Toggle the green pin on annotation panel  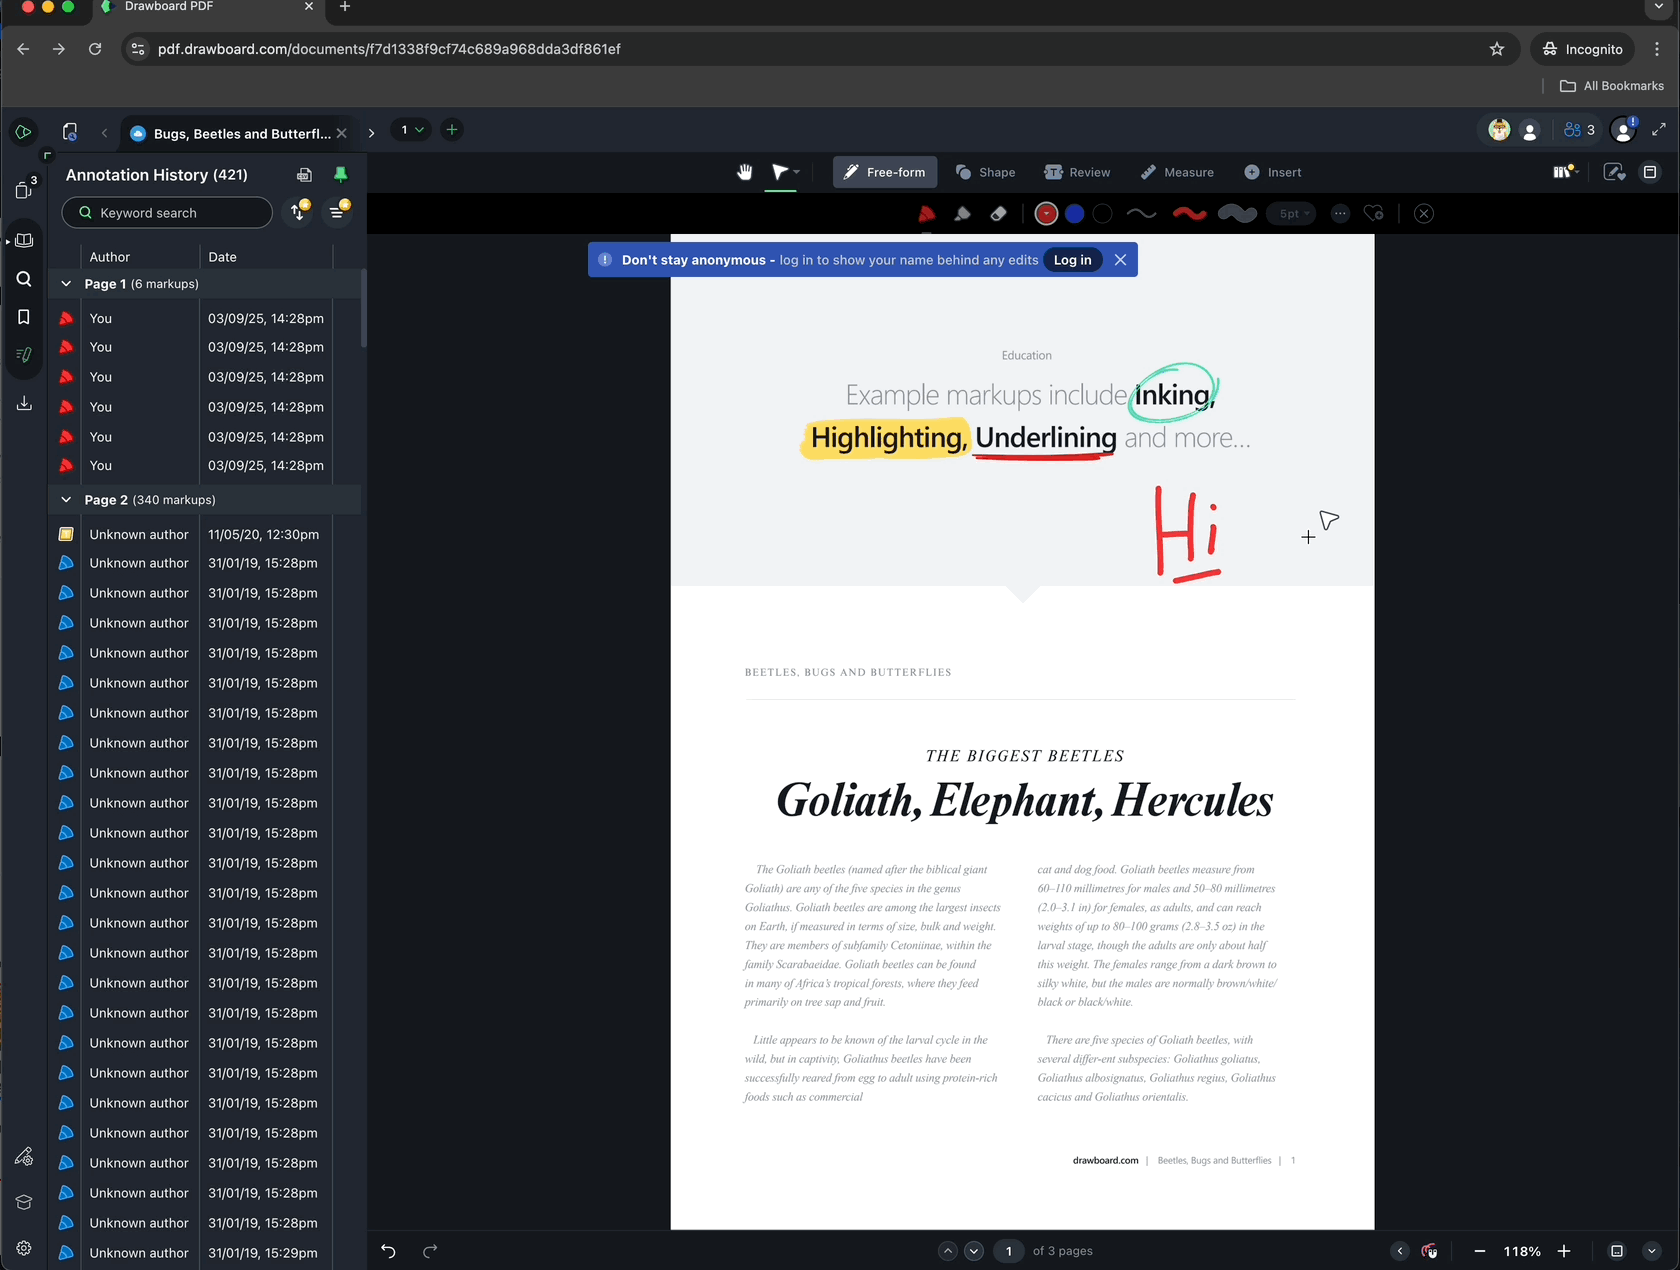click(x=340, y=175)
